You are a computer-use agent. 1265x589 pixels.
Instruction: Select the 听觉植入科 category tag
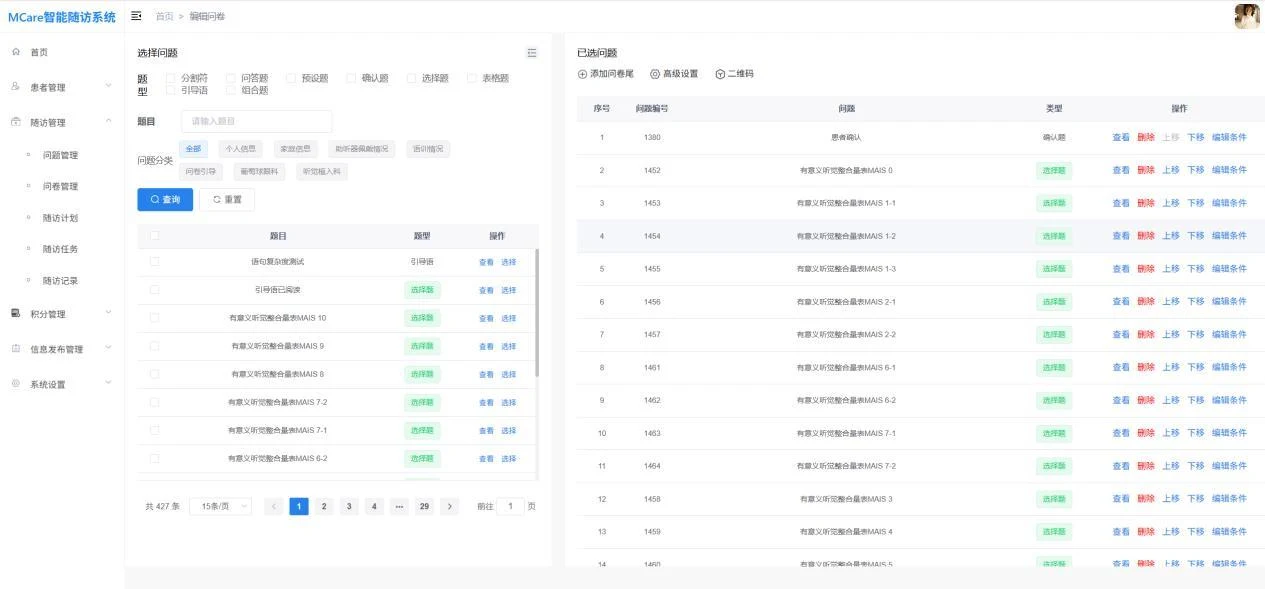322,172
